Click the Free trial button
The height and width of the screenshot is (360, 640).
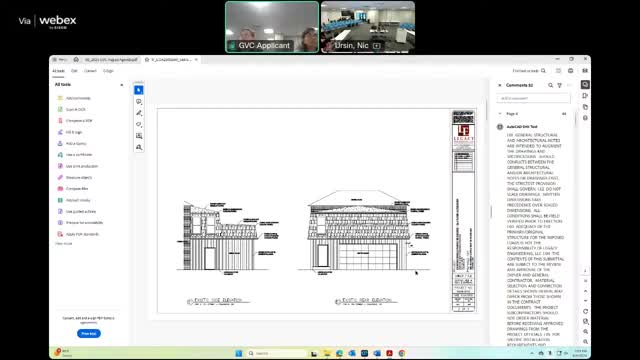[89, 333]
